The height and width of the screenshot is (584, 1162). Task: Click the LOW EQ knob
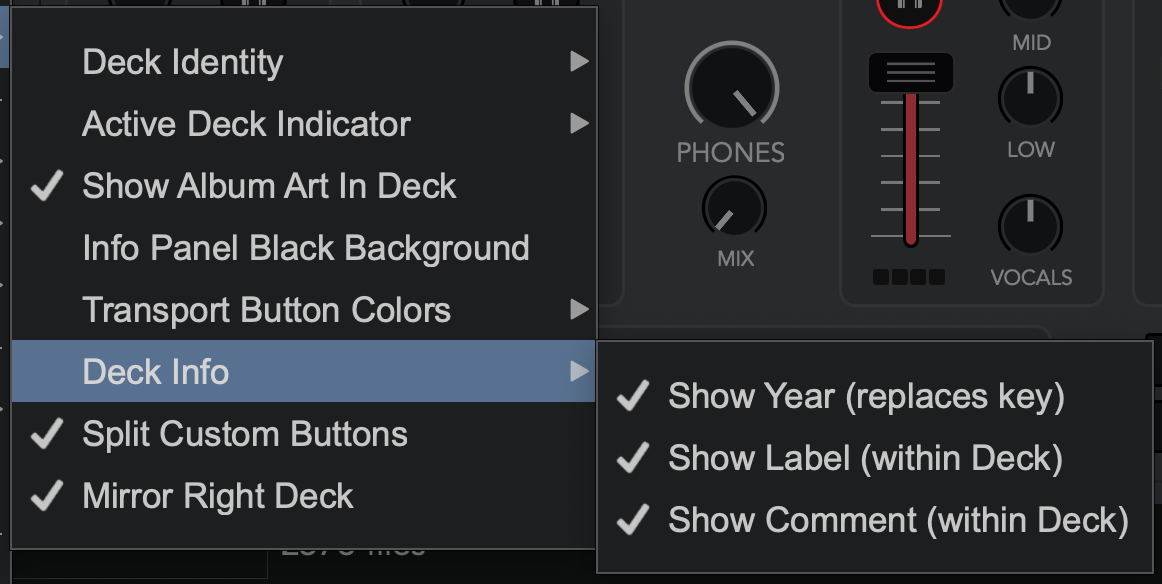click(1030, 99)
